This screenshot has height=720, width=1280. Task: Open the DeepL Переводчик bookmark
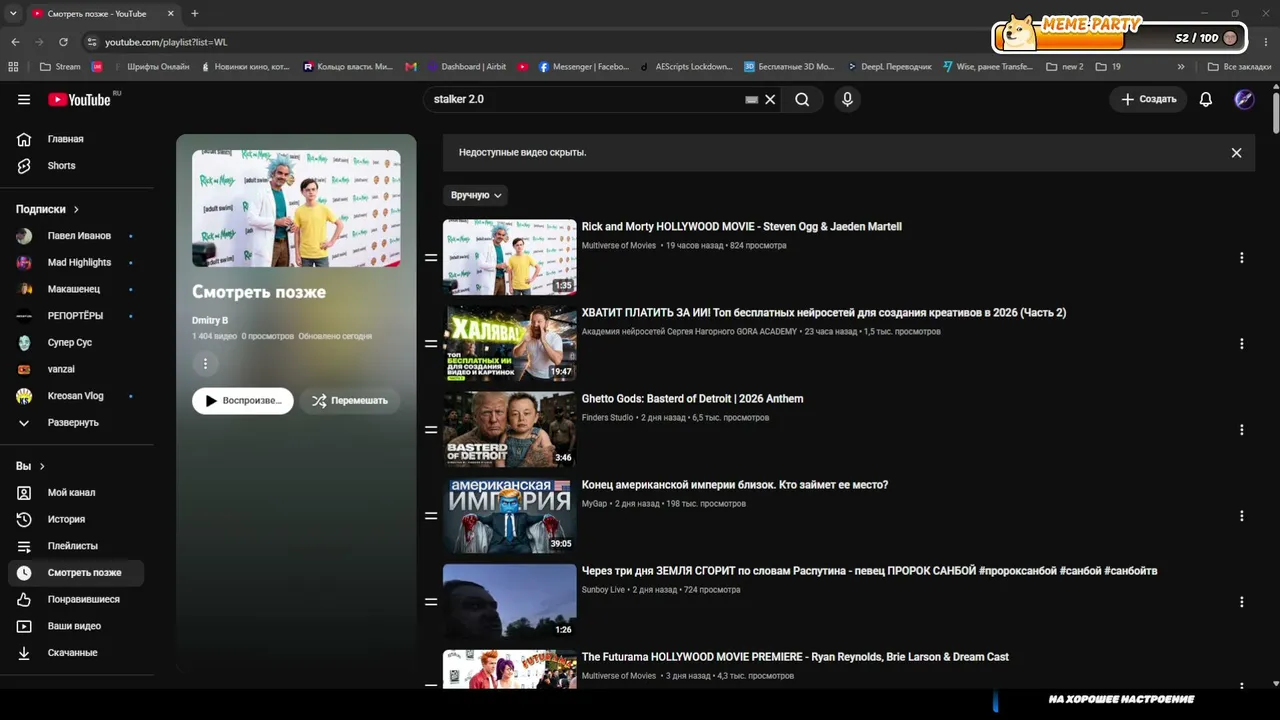(889, 67)
